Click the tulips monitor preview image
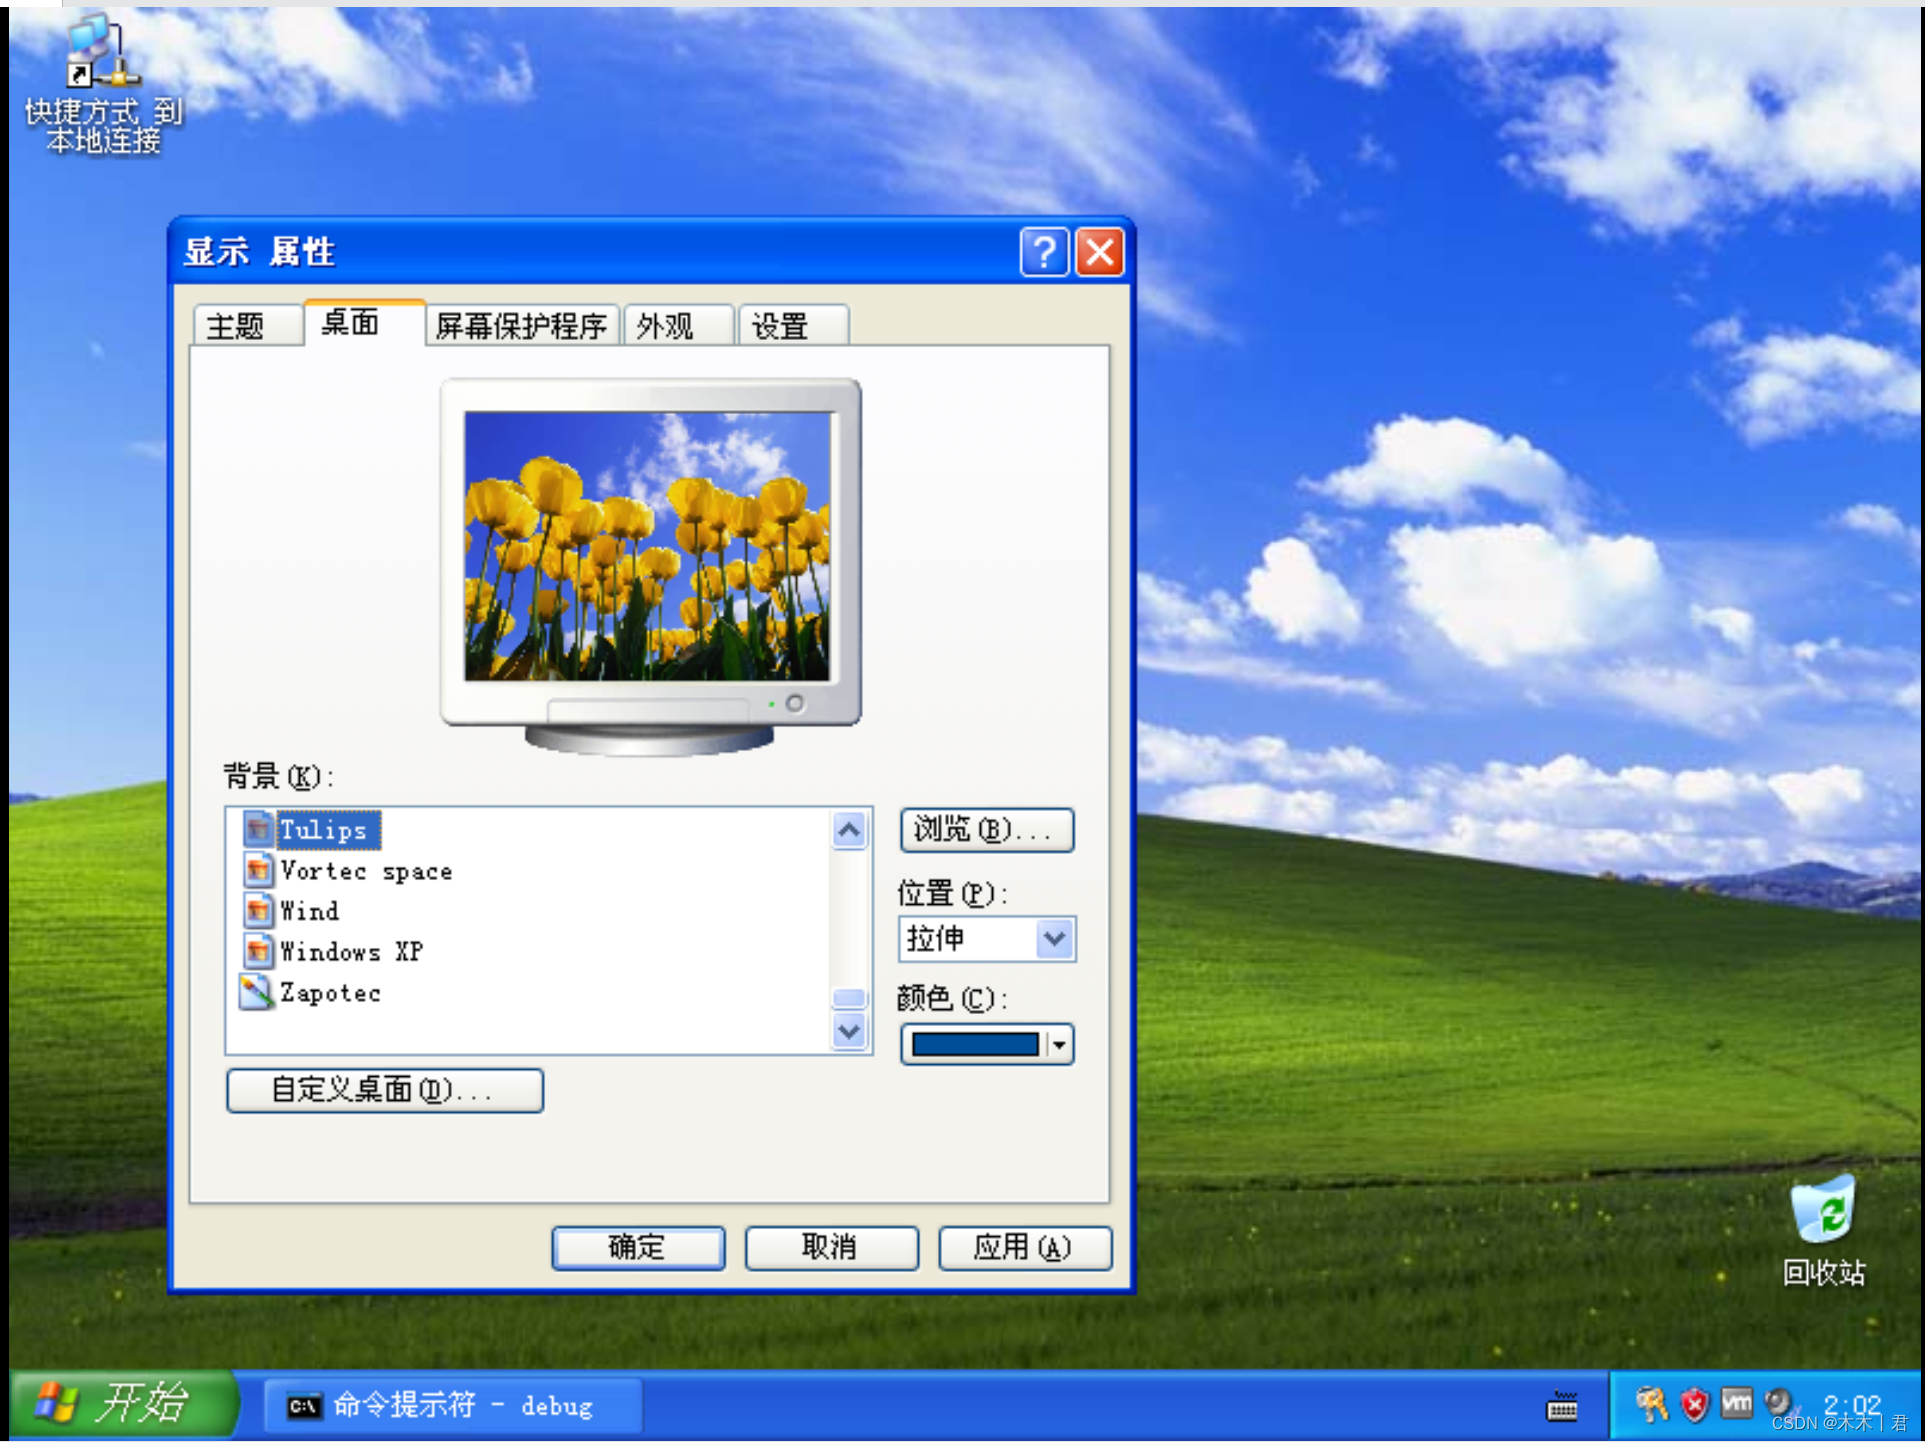The image size is (1925, 1442). point(647,546)
